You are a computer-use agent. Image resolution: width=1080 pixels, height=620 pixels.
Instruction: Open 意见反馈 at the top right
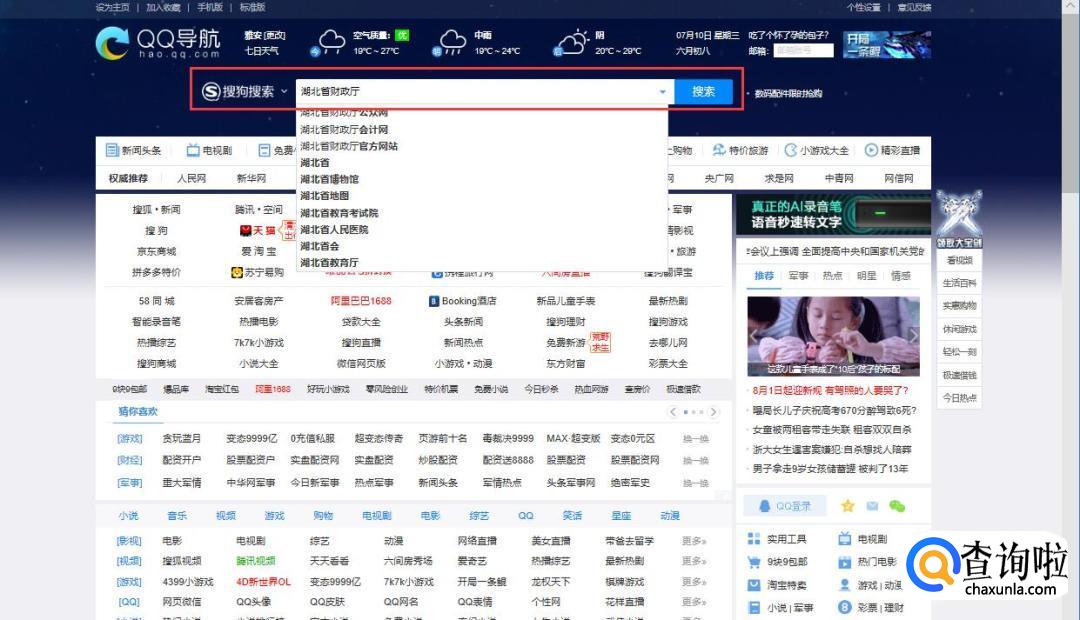(914, 7)
